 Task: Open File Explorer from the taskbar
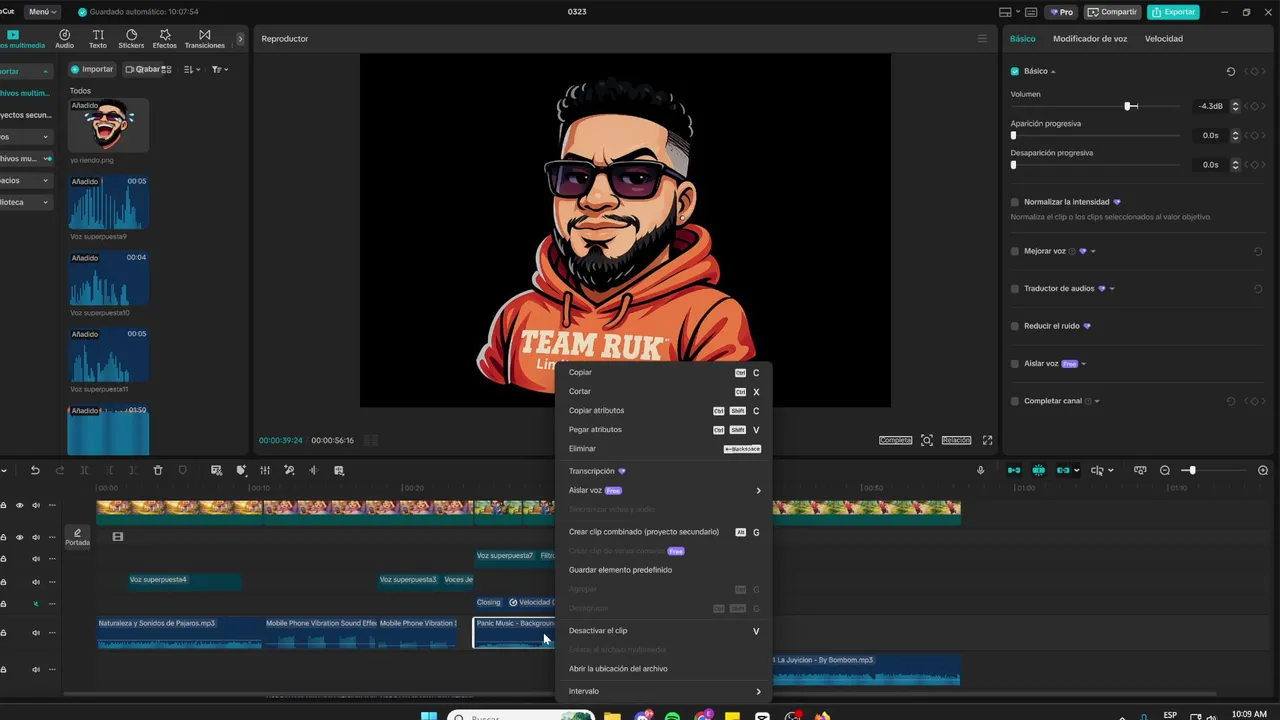tap(612, 716)
